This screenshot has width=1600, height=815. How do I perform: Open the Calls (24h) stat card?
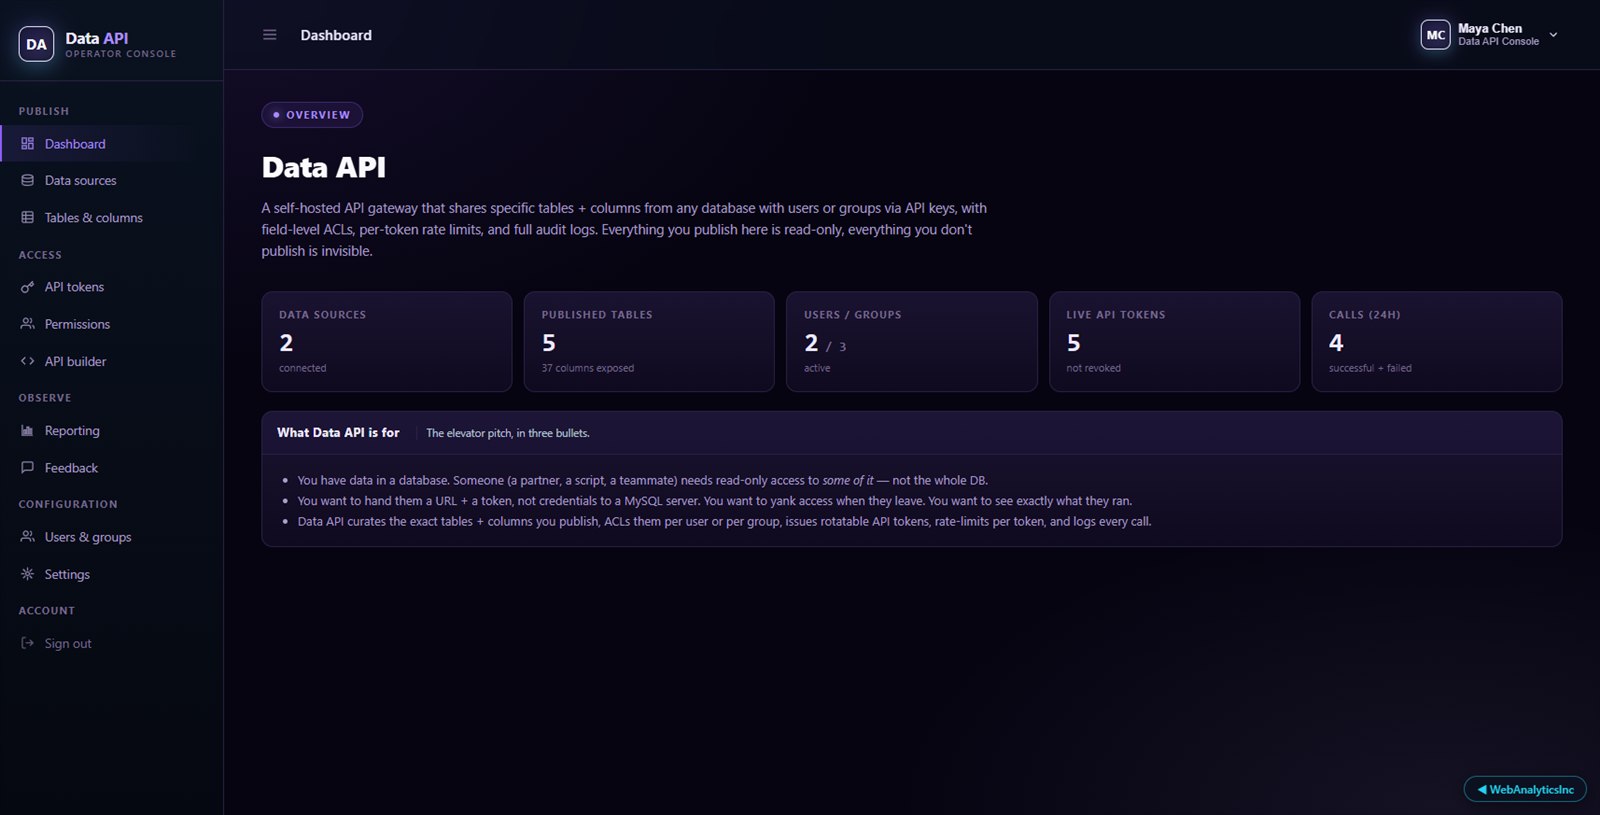(x=1437, y=341)
